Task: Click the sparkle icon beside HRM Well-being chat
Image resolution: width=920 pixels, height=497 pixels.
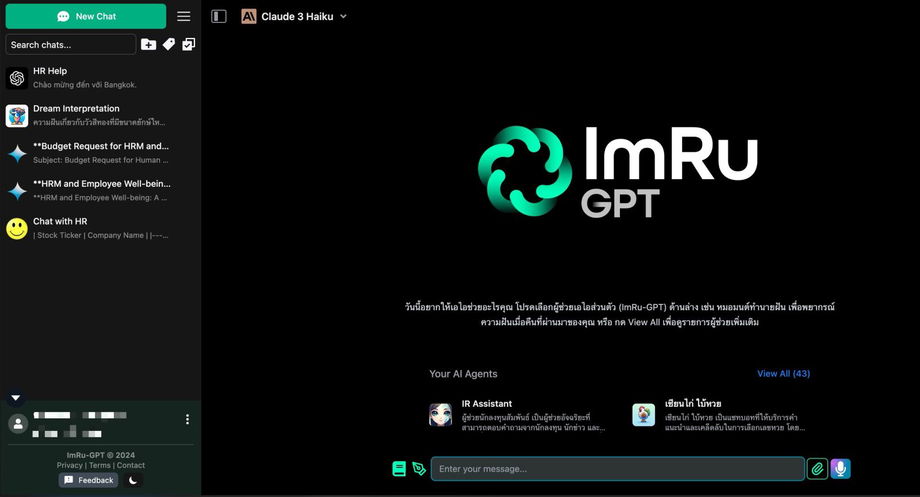Action: (x=17, y=191)
